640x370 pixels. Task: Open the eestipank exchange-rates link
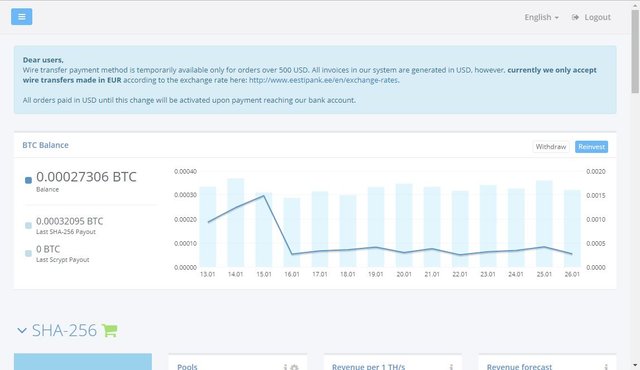coord(324,80)
